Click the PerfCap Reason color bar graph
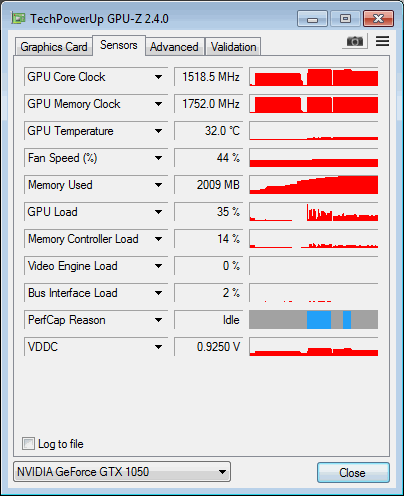The width and height of the screenshot is (404, 496). tap(314, 320)
